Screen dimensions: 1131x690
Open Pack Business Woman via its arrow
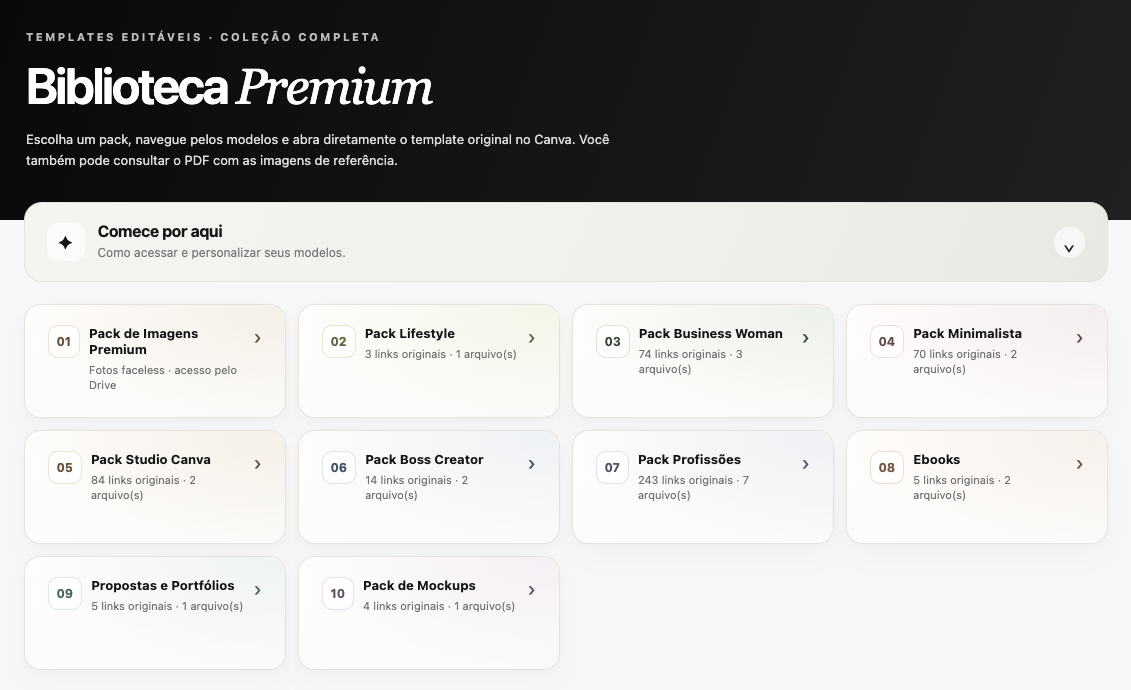(806, 338)
